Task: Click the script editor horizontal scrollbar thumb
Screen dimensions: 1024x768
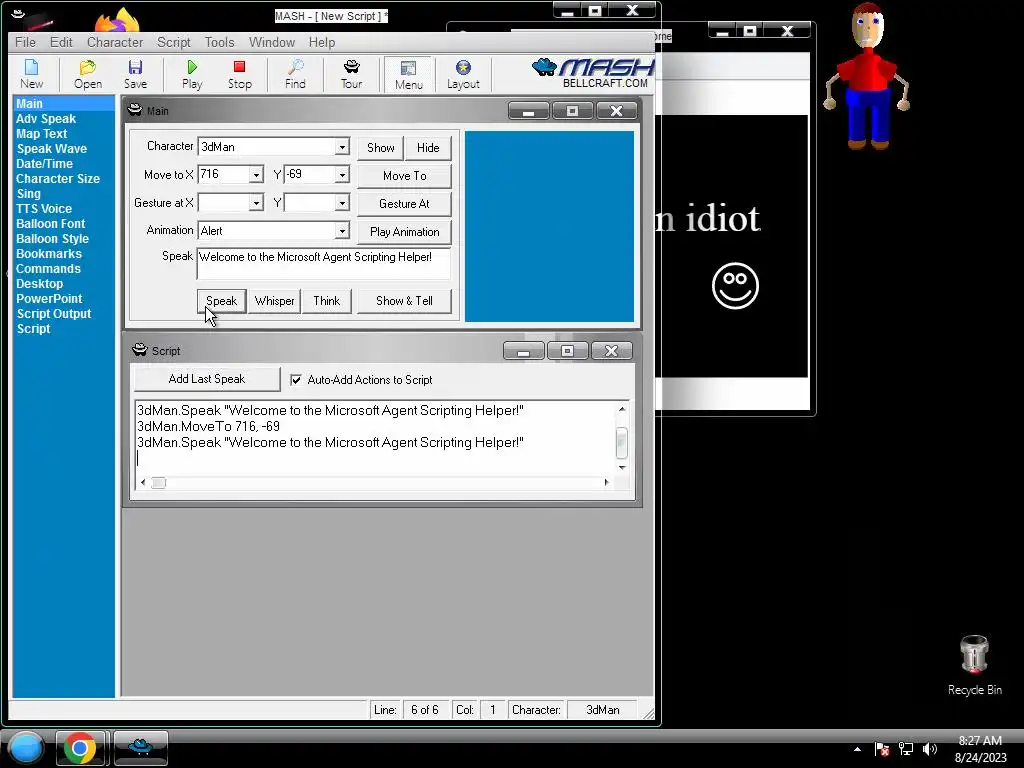Action: (x=159, y=483)
